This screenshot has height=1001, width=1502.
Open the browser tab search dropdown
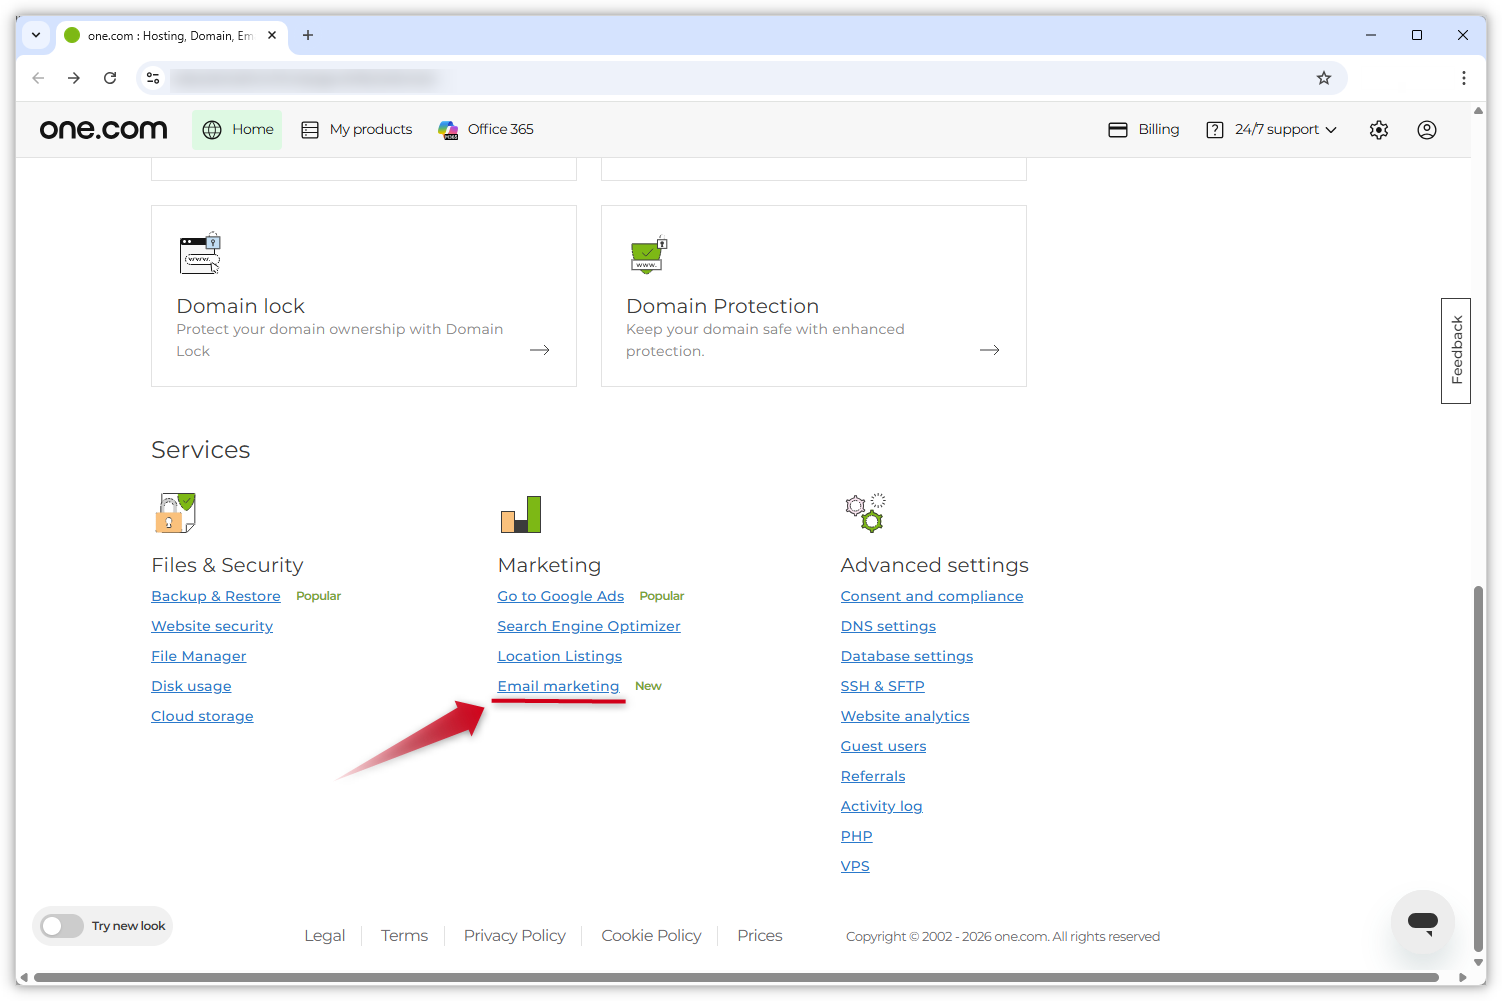tap(36, 35)
